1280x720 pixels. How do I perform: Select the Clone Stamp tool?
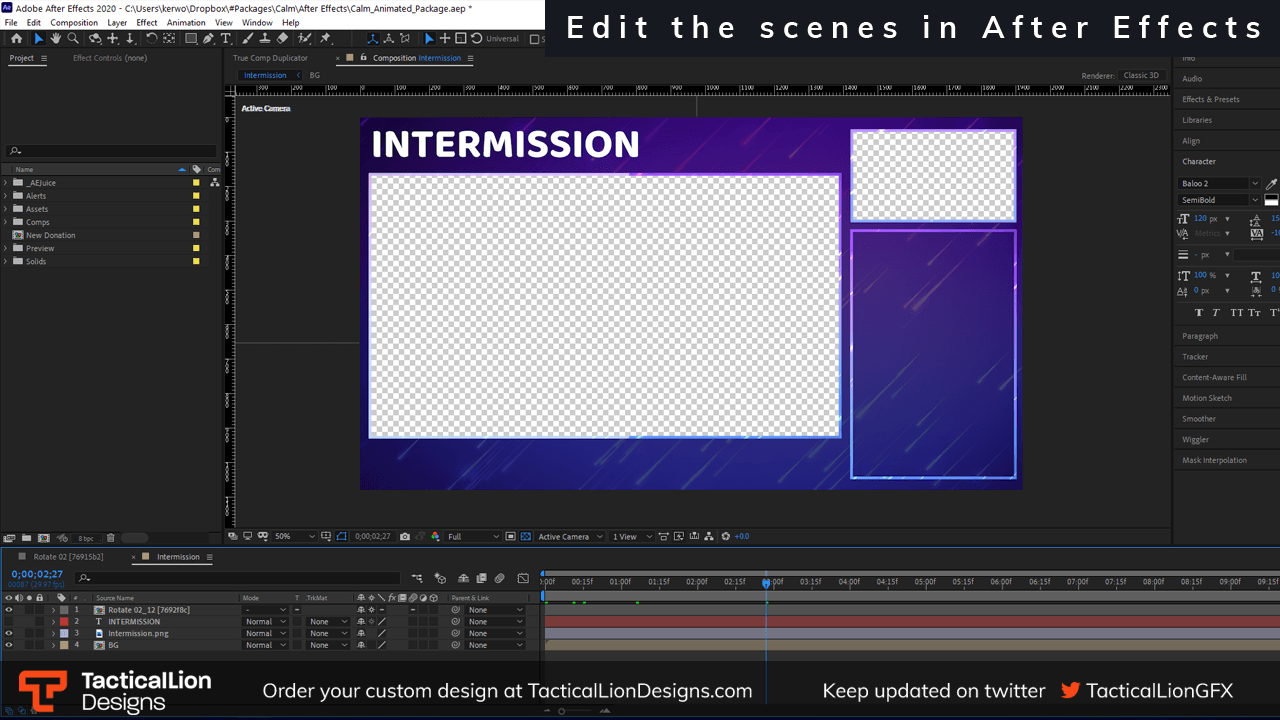click(266, 38)
